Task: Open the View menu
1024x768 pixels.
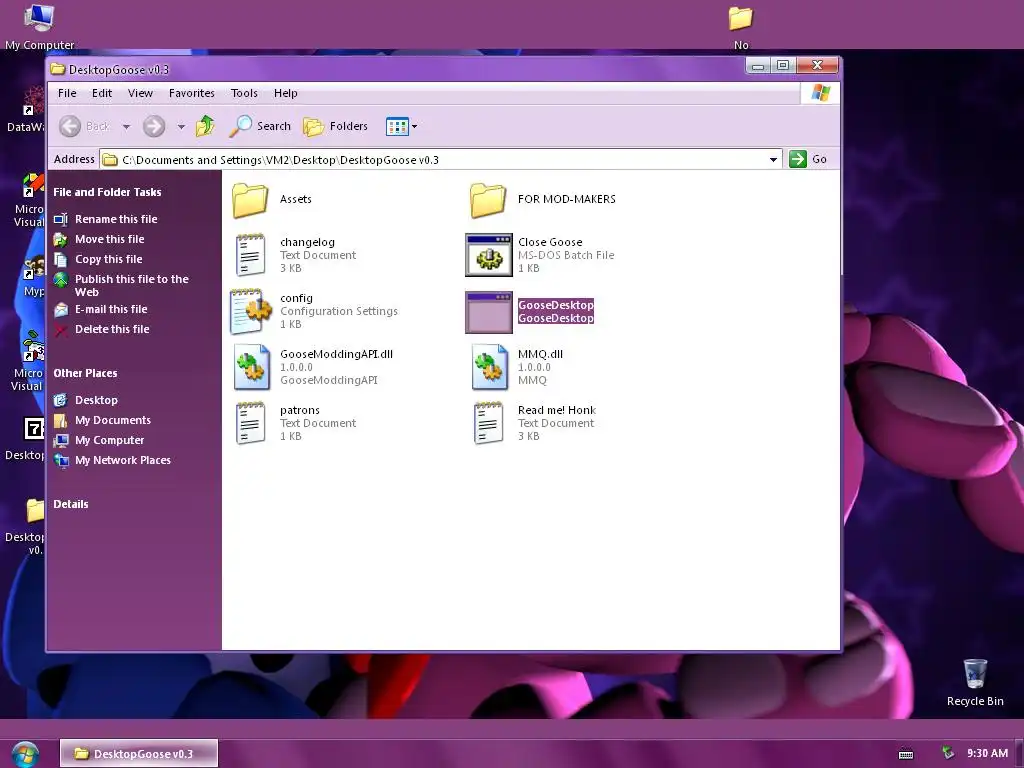Action: pos(140,93)
